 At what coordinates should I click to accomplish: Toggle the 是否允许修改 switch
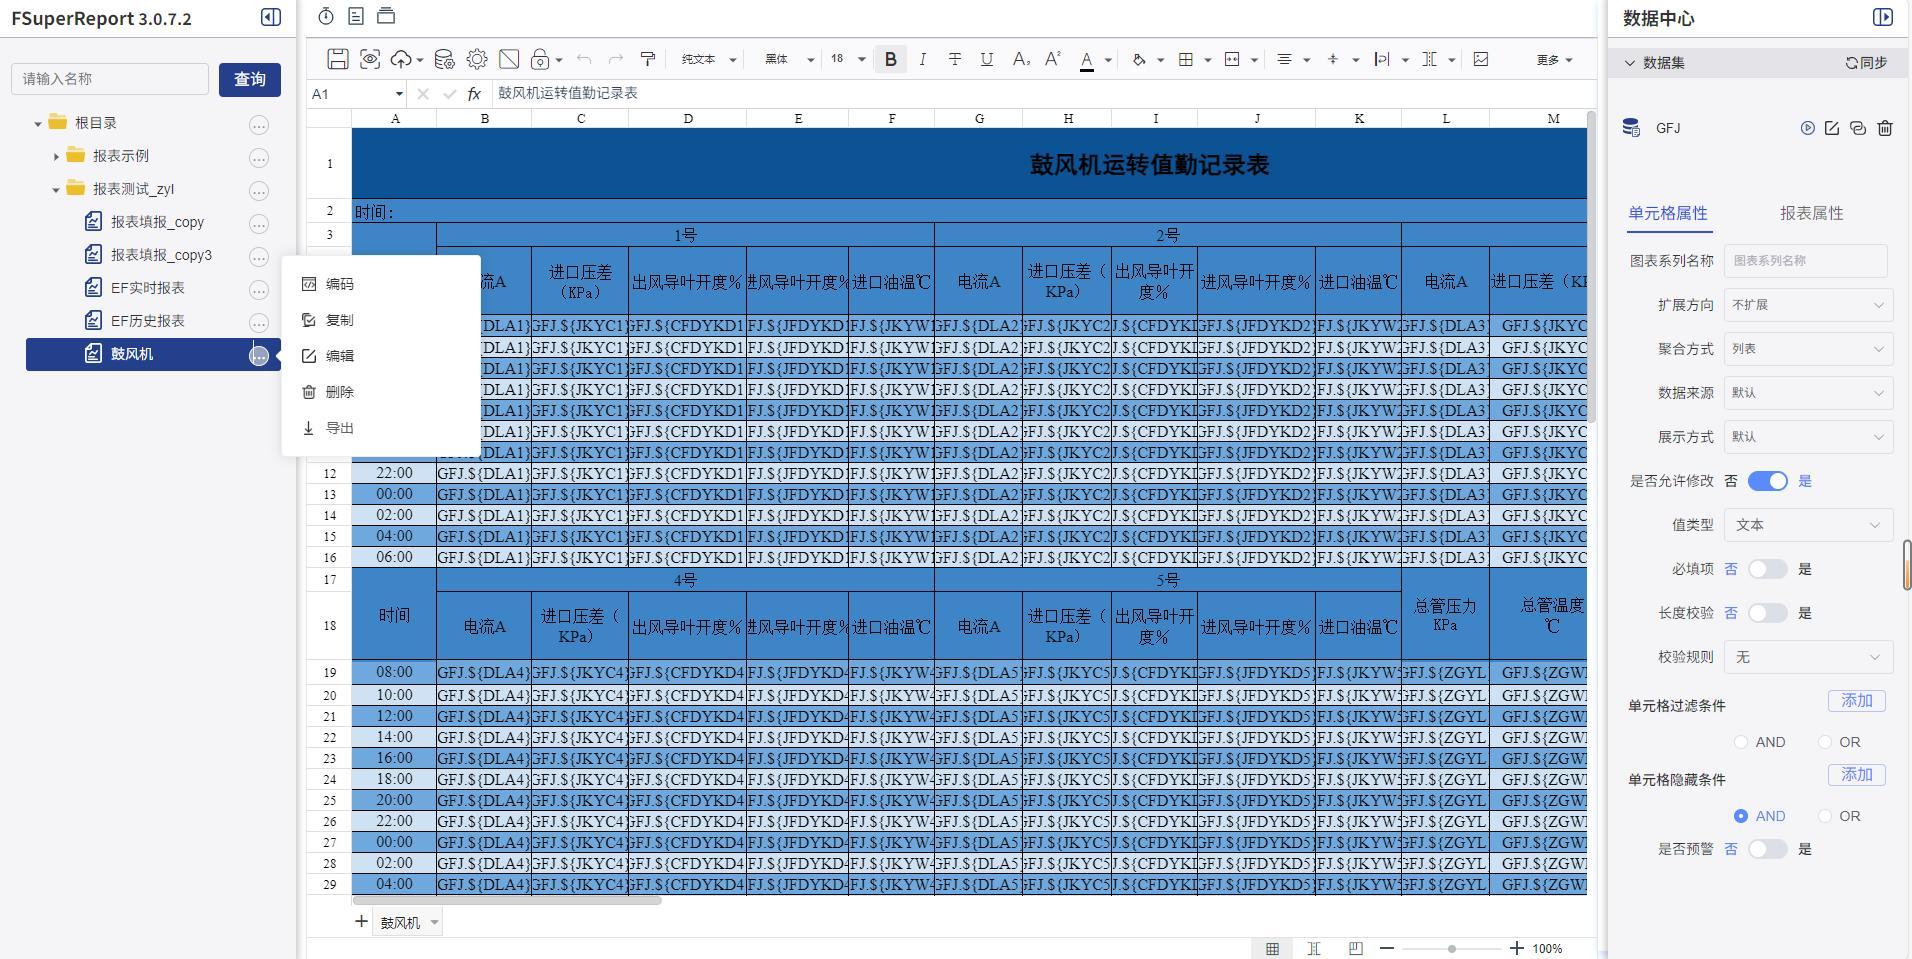[1767, 481]
